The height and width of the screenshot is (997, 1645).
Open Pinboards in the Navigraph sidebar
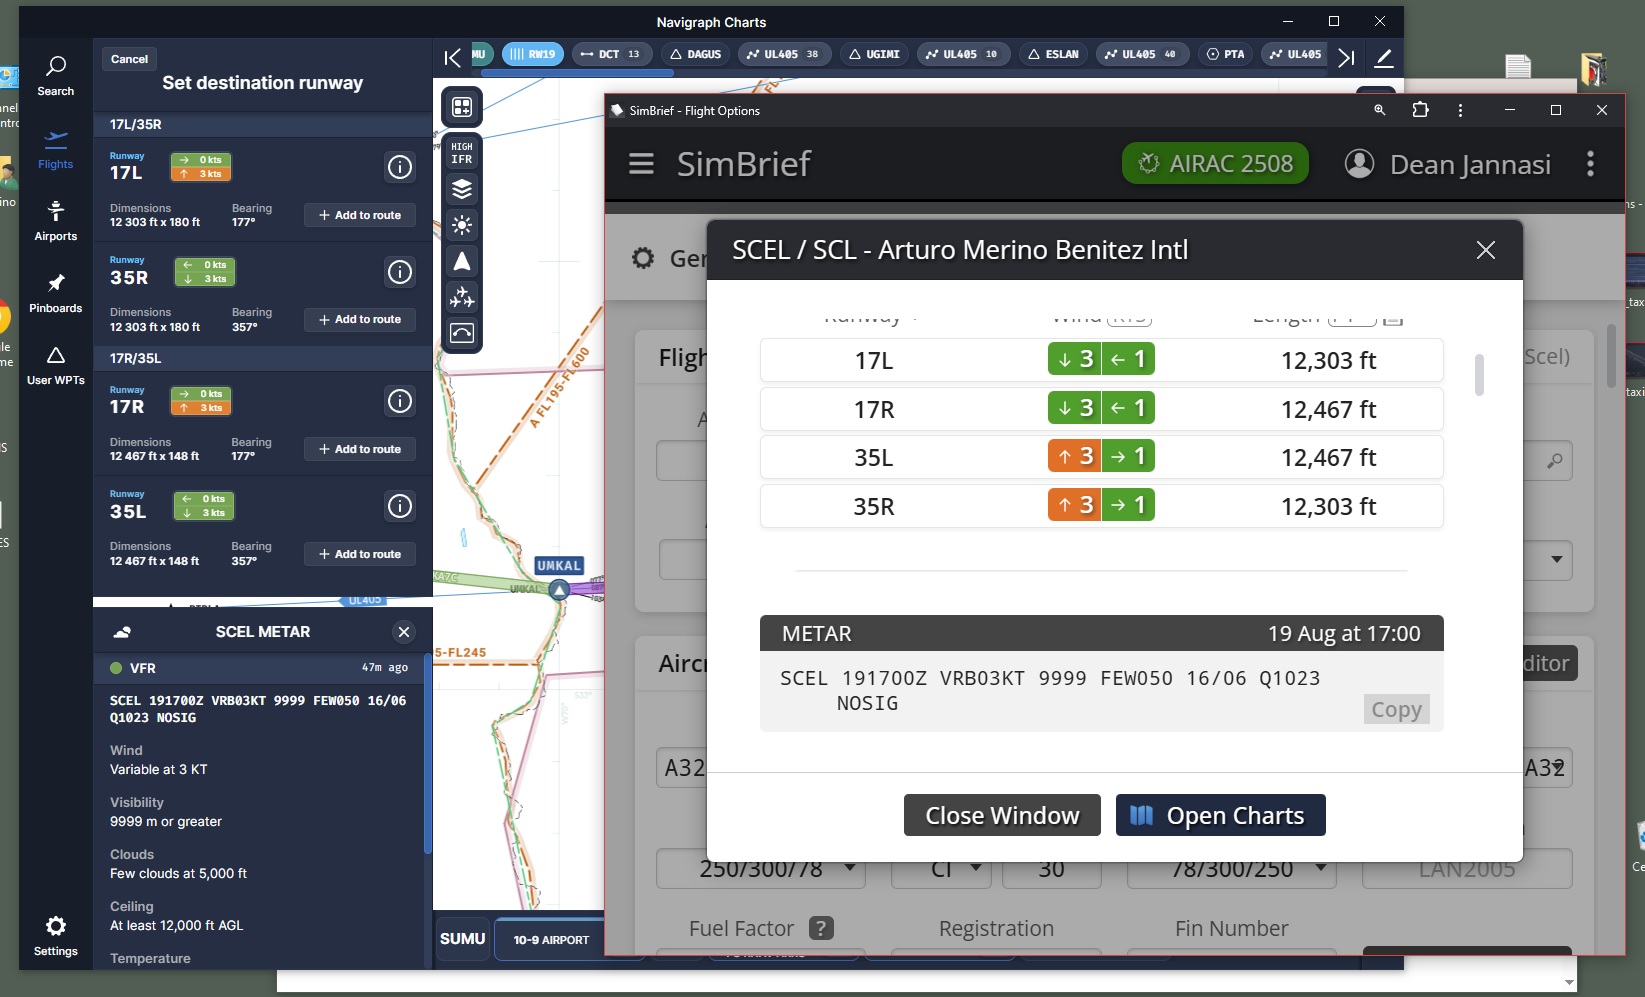point(56,293)
